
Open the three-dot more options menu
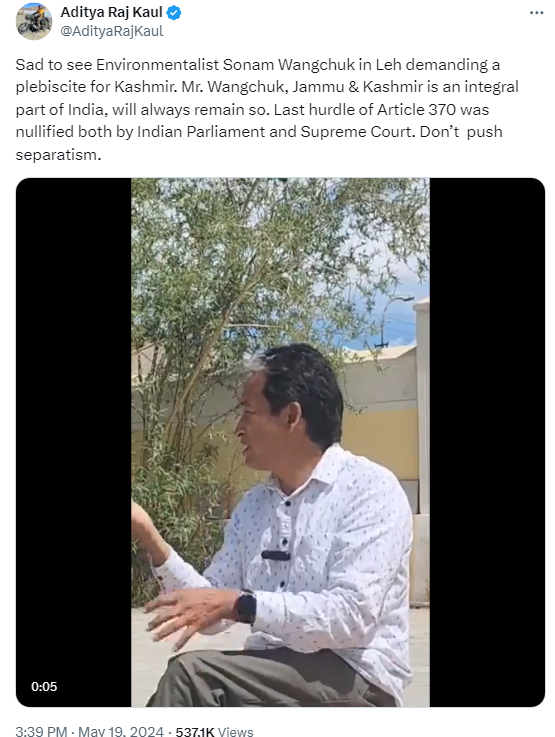(536, 13)
